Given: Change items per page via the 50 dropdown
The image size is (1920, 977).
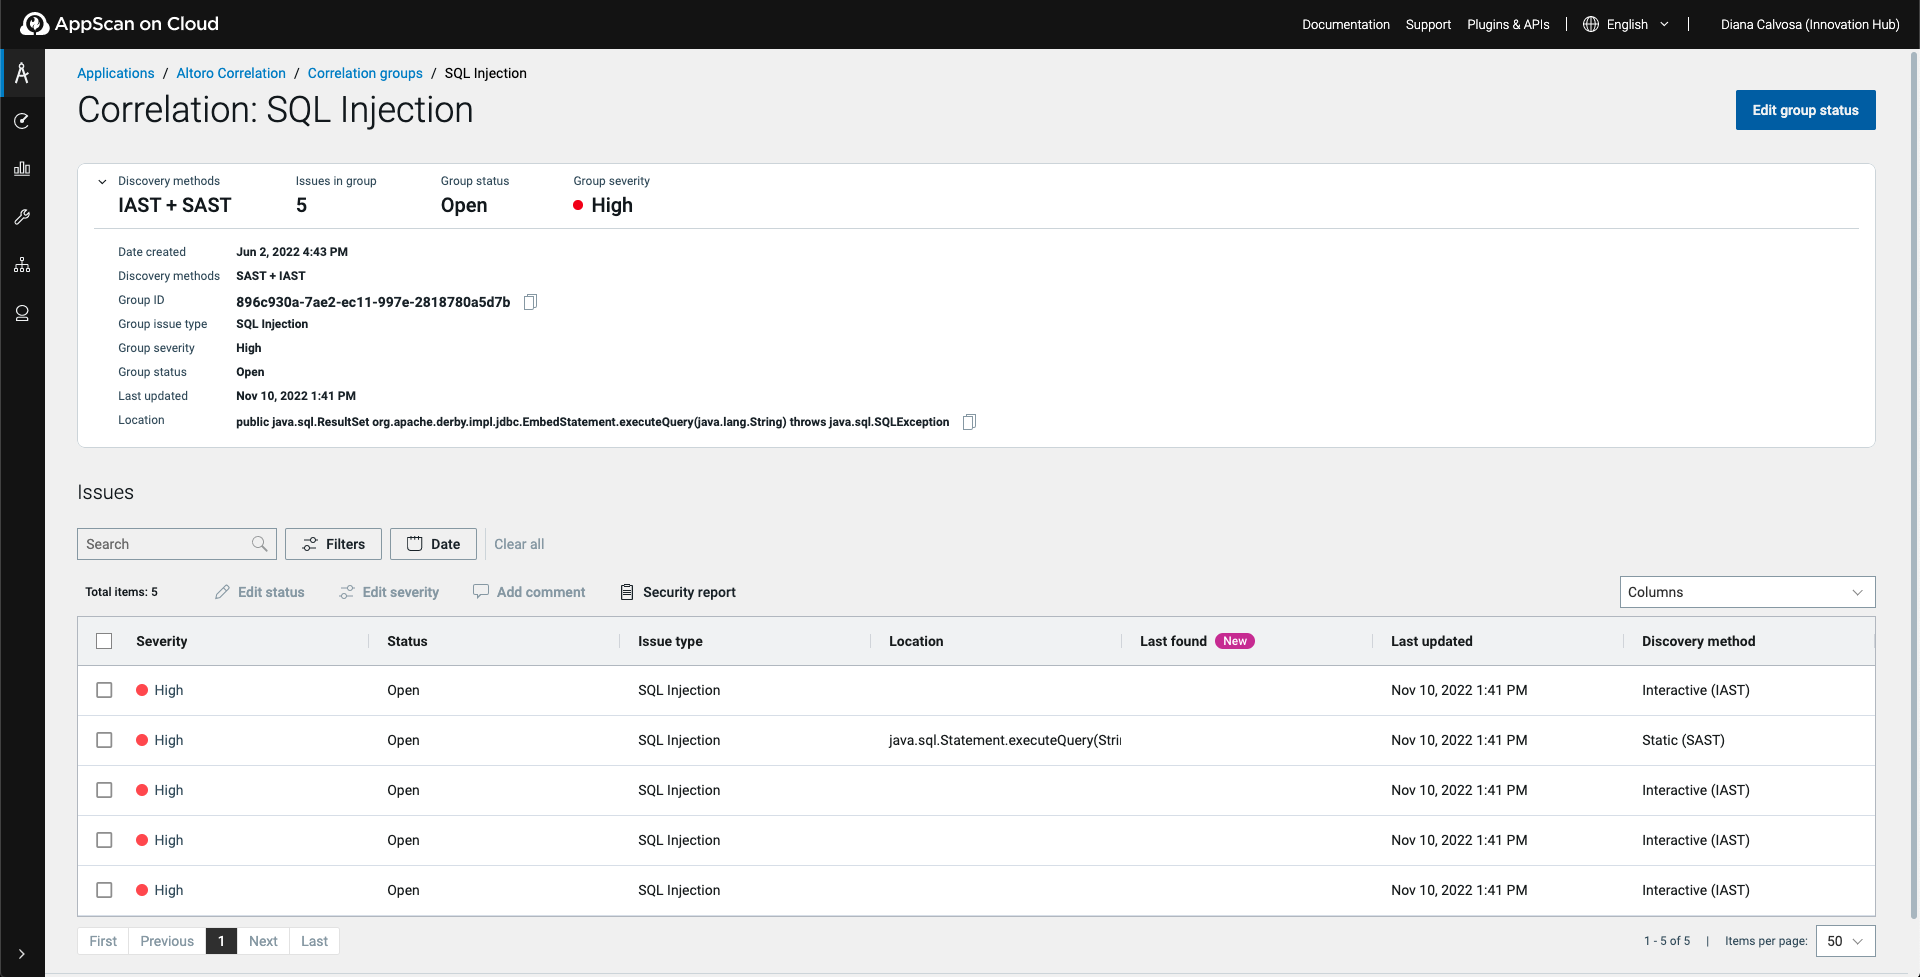Looking at the screenshot, I should [1845, 940].
